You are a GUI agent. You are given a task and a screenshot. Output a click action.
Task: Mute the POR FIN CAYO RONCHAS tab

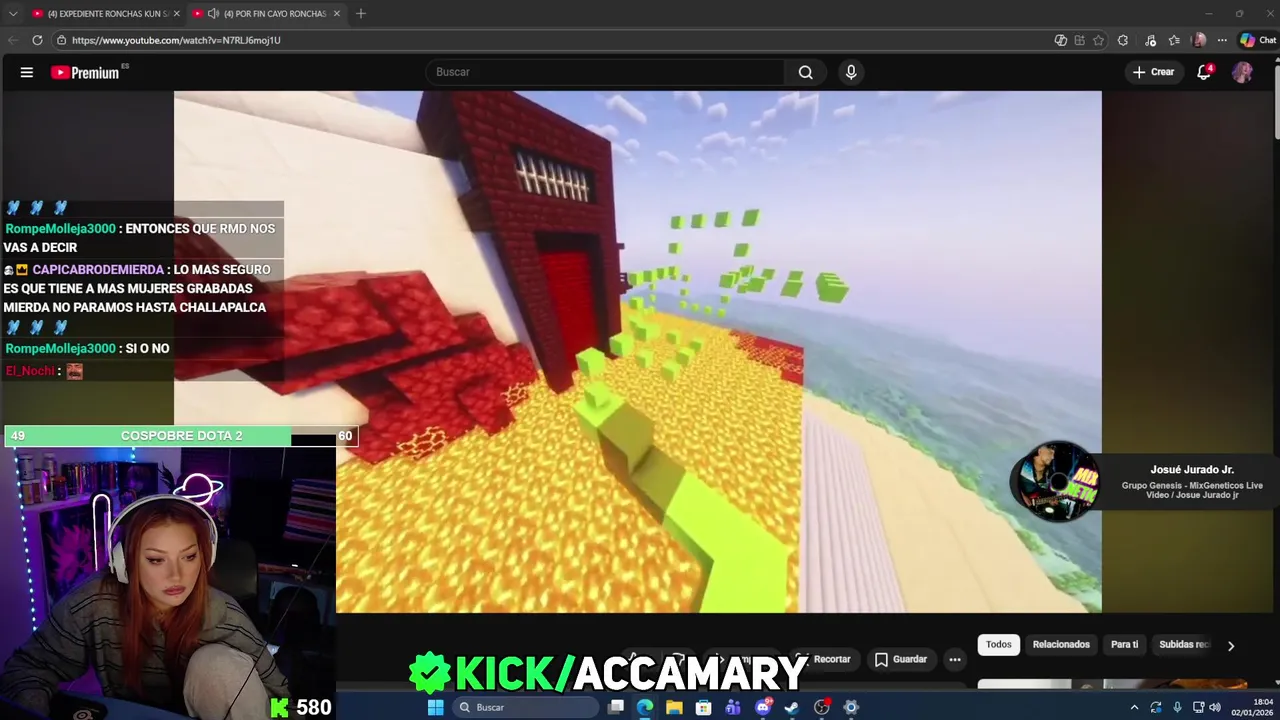(x=213, y=13)
